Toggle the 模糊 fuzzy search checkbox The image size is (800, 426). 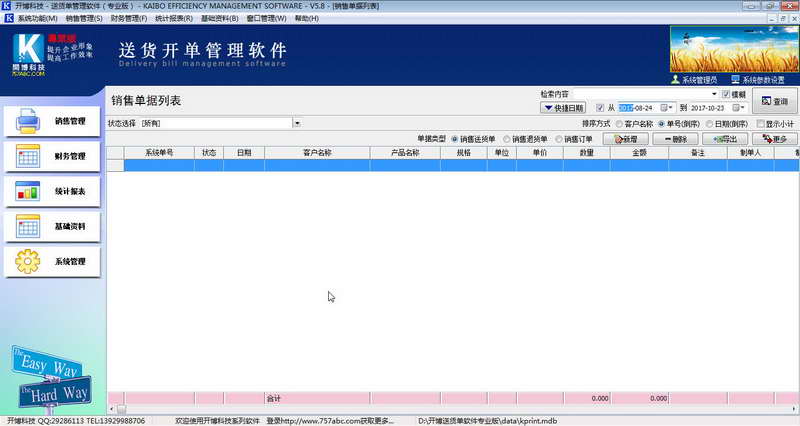(x=726, y=94)
